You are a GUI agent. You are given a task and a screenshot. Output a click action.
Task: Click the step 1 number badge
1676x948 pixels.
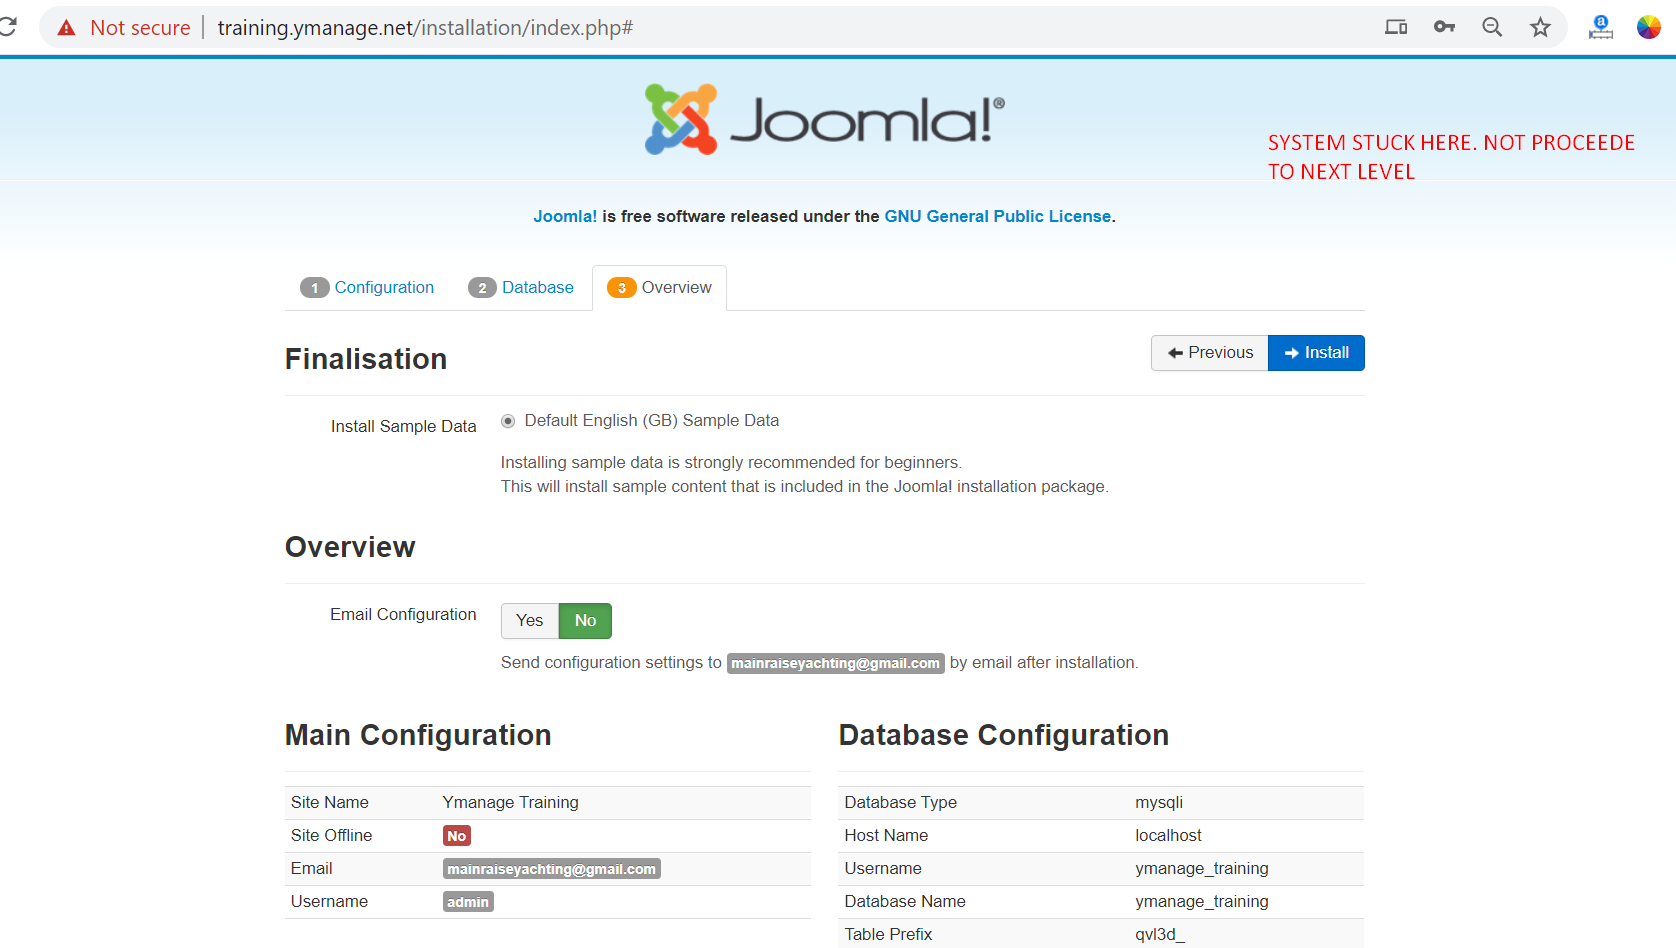click(x=315, y=288)
